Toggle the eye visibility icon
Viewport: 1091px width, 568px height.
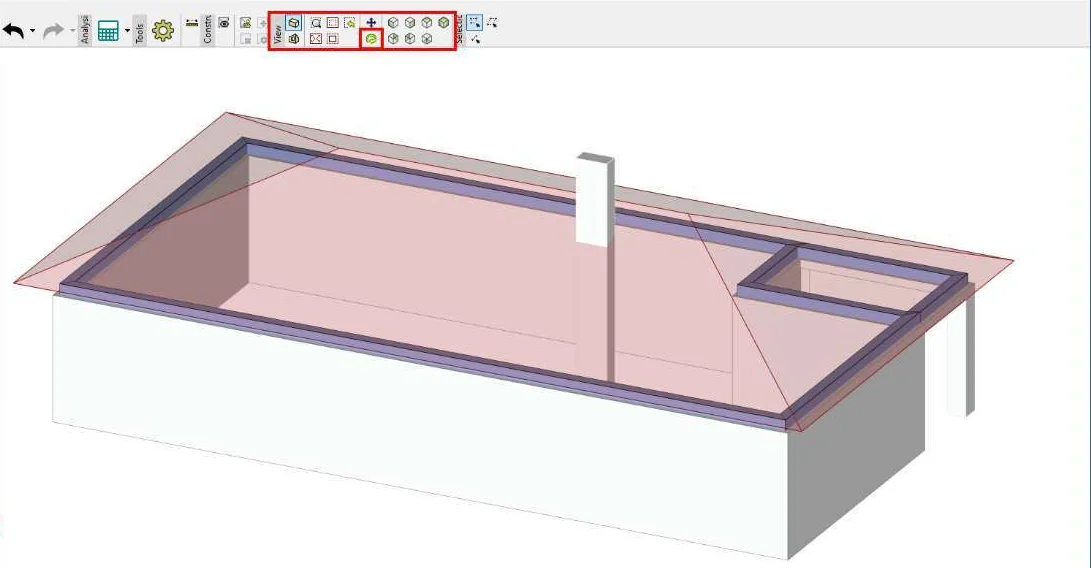click(x=224, y=23)
